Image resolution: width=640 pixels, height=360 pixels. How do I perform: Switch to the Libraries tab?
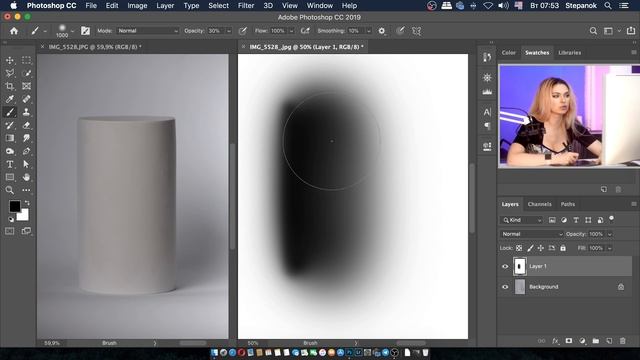(x=569, y=53)
